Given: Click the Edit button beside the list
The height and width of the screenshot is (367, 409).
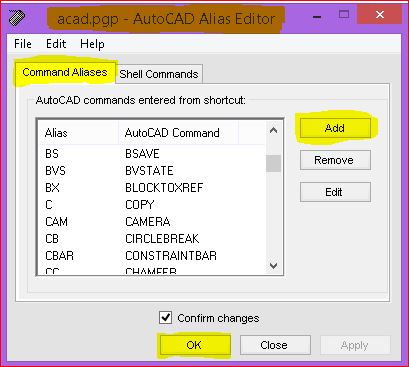Looking at the screenshot, I should 335,192.
